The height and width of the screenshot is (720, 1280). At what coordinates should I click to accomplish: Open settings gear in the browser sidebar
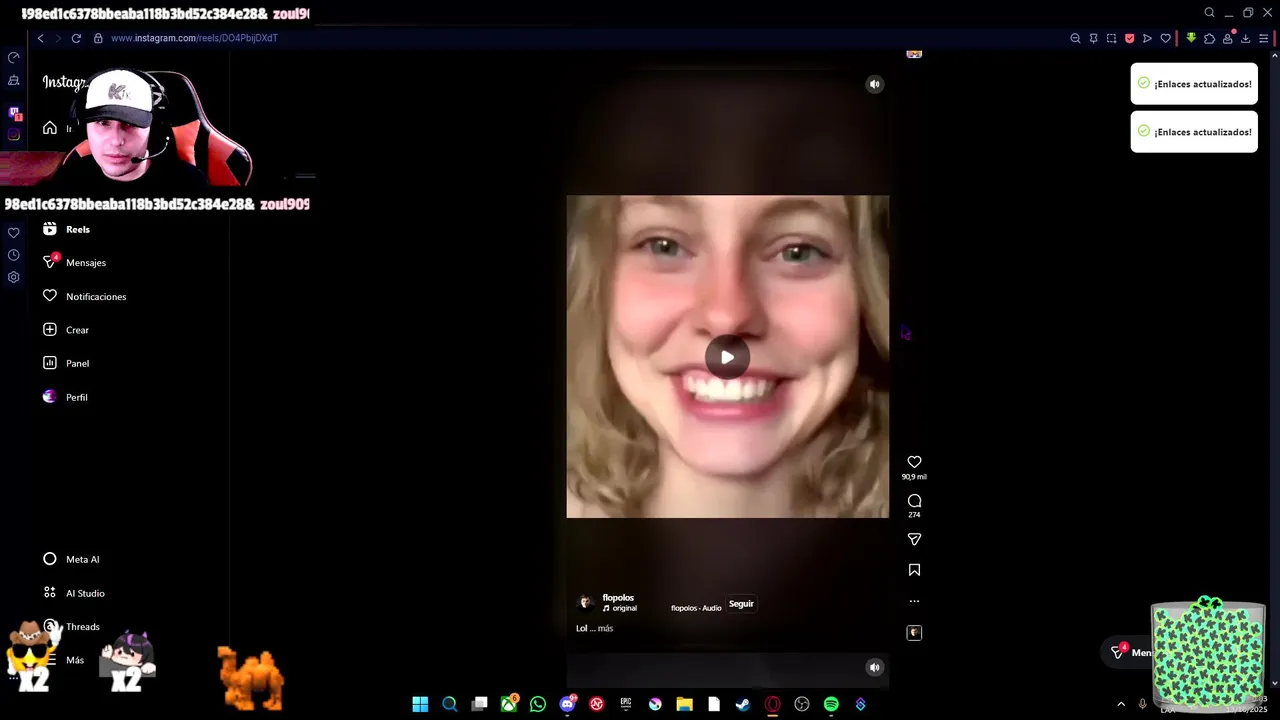click(14, 277)
